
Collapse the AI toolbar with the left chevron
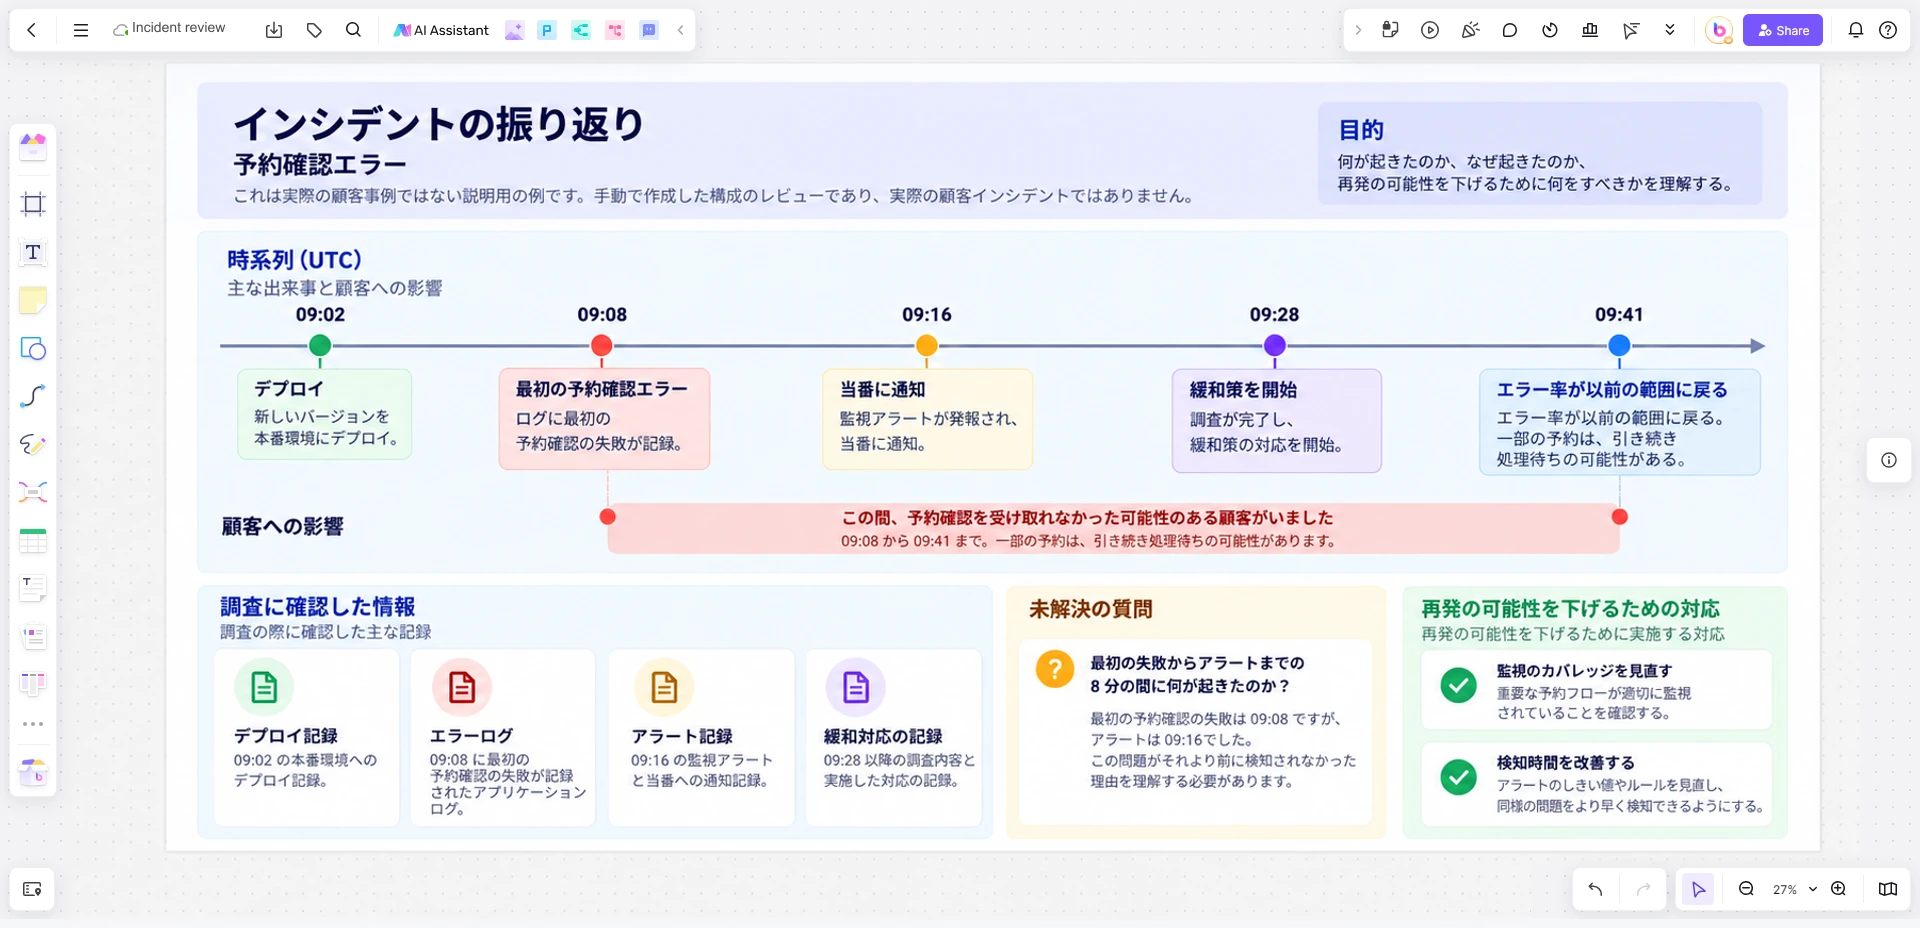[x=680, y=30]
